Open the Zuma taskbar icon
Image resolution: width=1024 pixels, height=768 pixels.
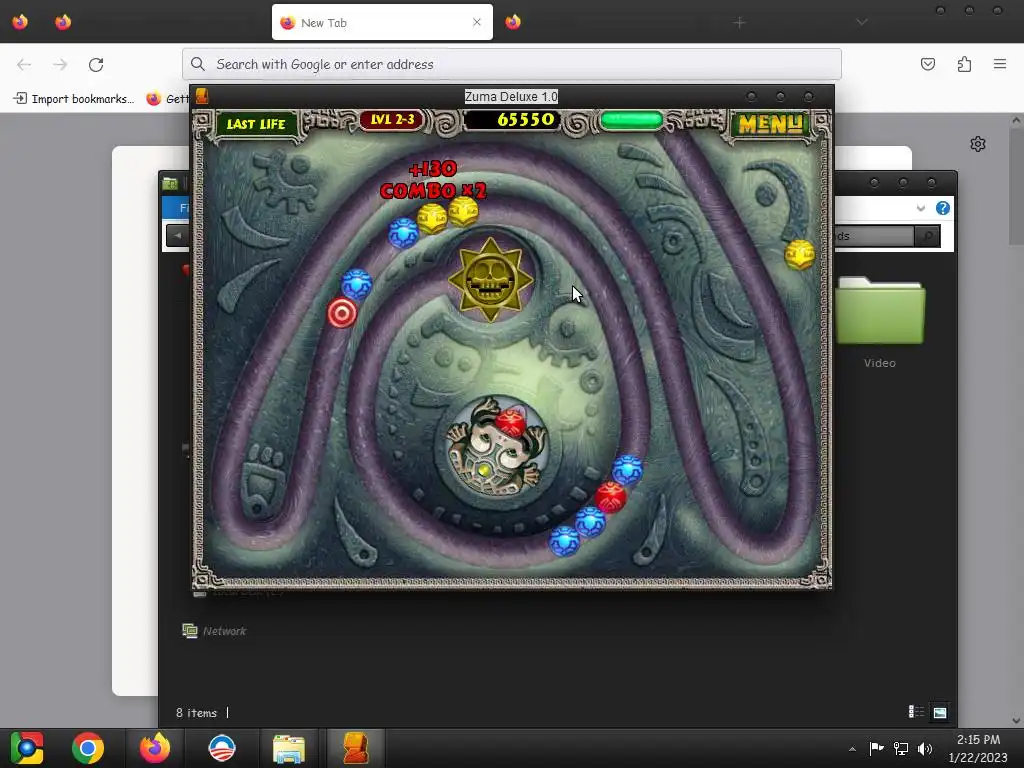[x=355, y=748]
